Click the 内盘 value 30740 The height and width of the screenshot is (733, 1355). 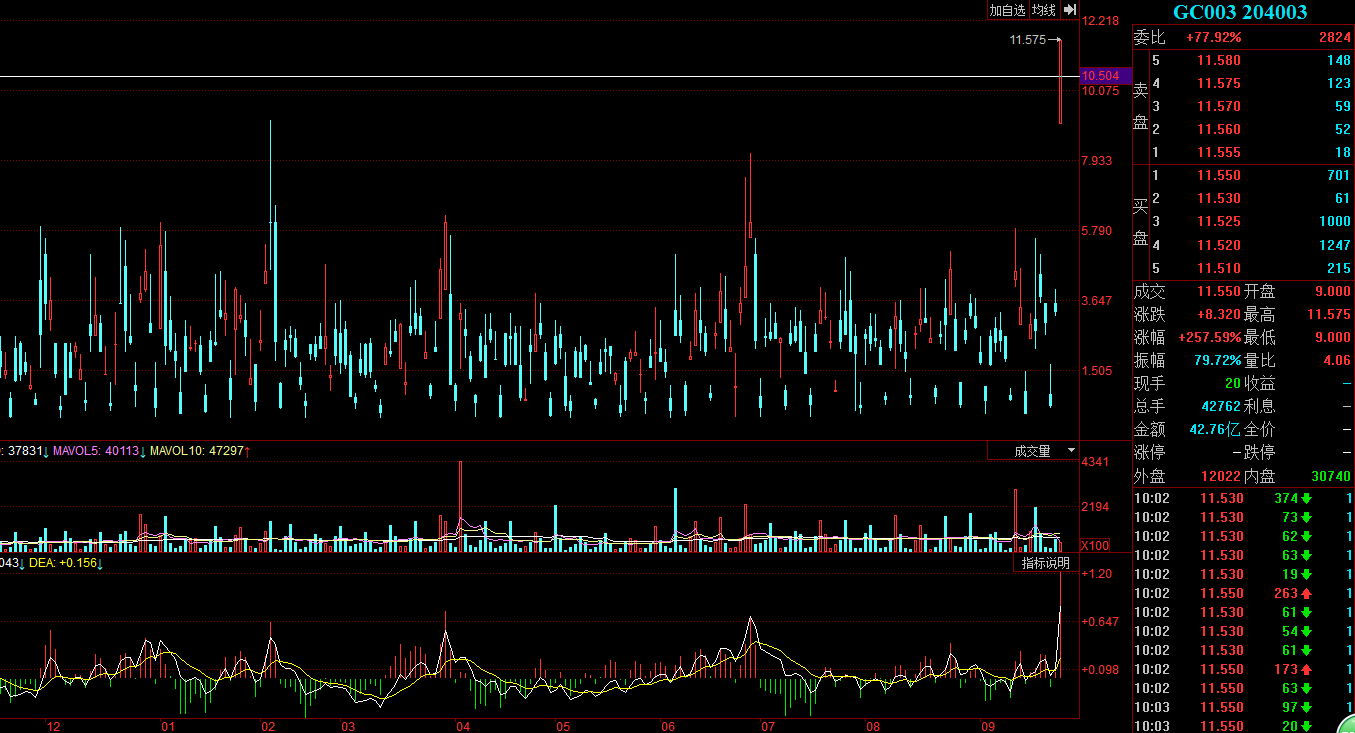point(1331,476)
